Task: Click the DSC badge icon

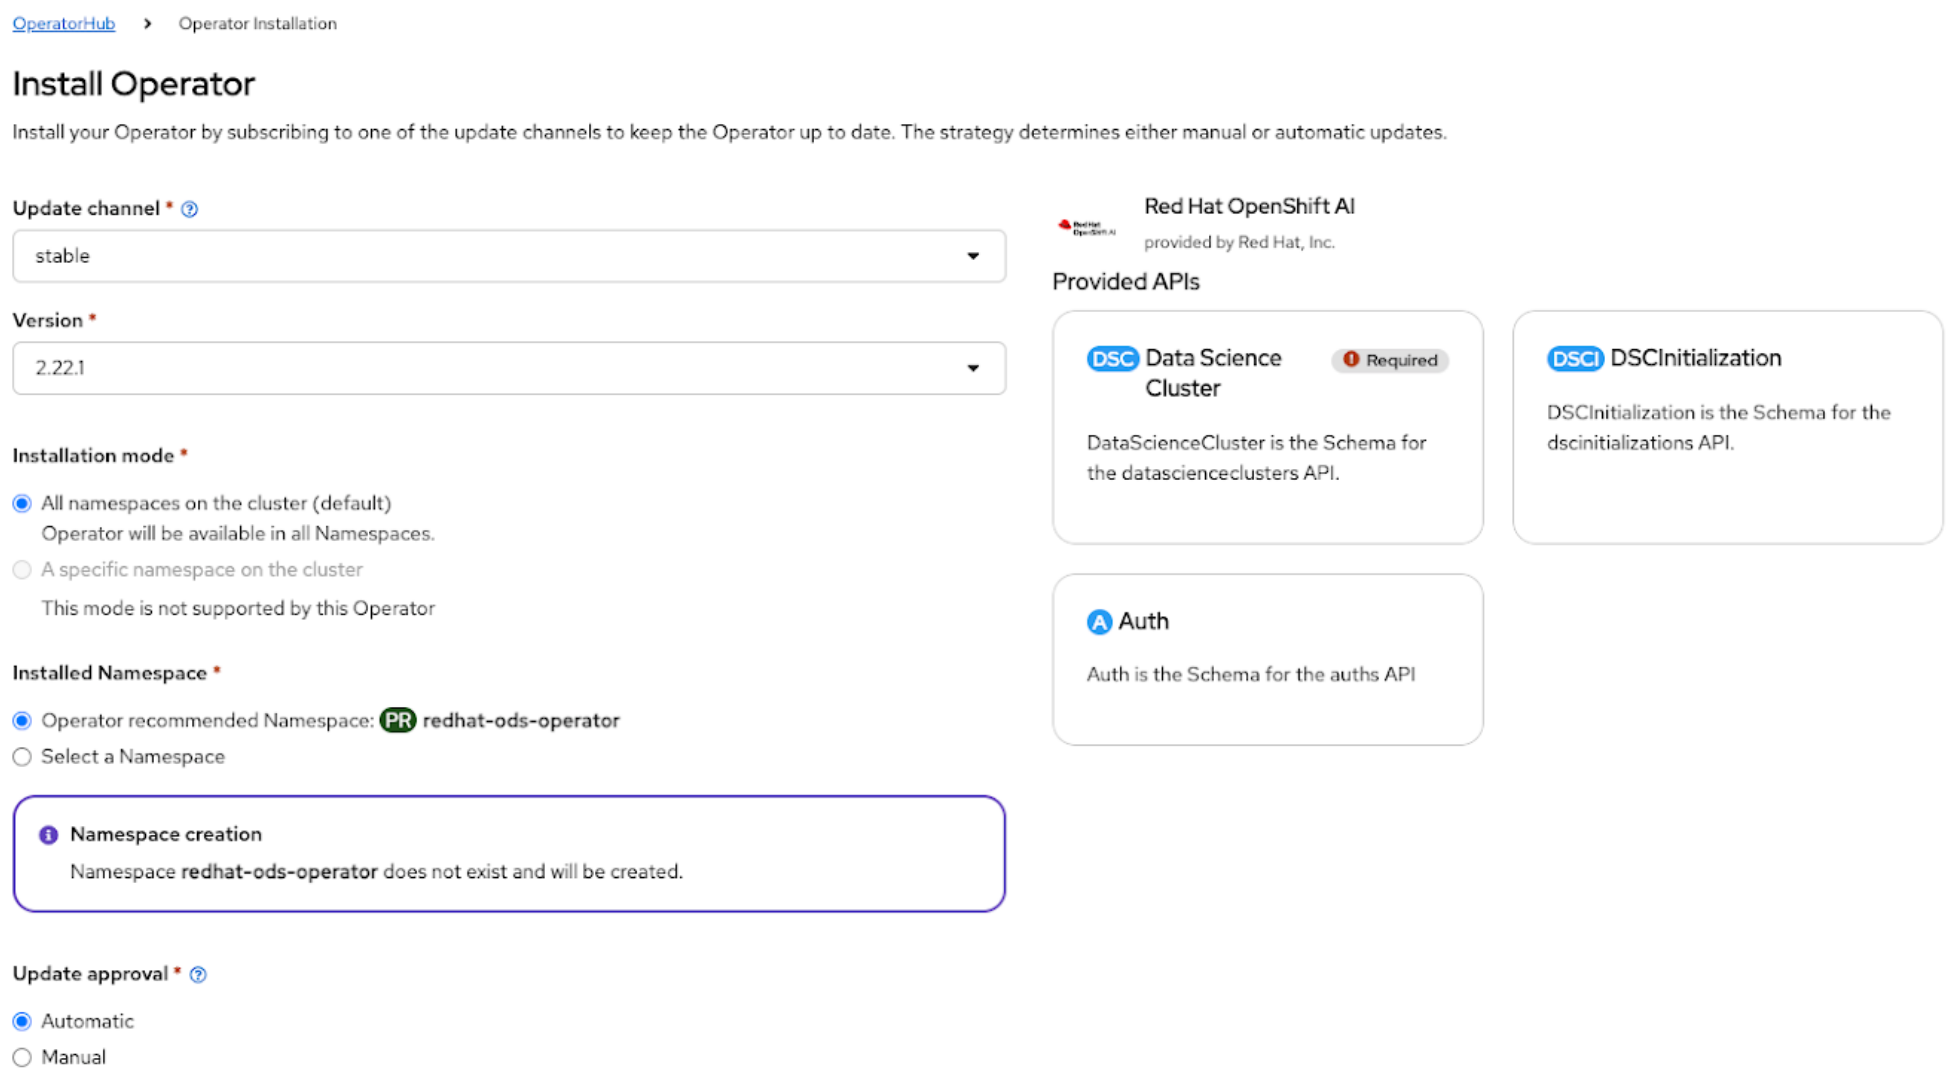Action: tap(1112, 359)
